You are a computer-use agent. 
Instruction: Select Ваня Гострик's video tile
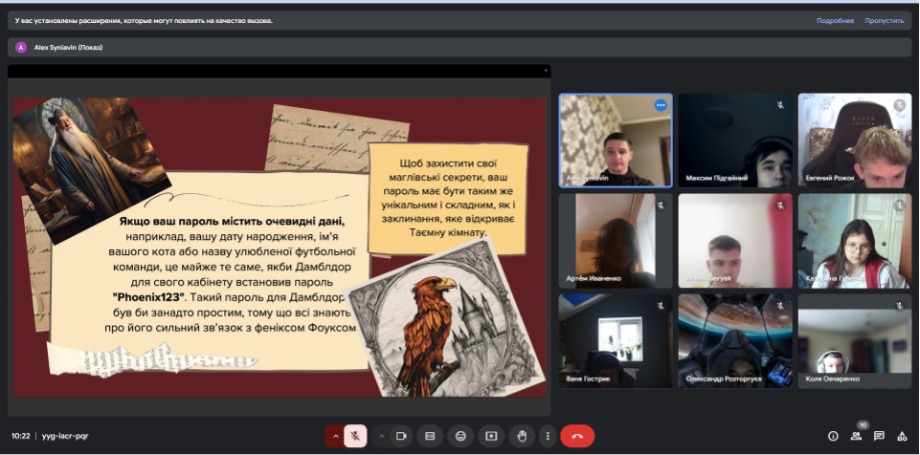pos(615,341)
